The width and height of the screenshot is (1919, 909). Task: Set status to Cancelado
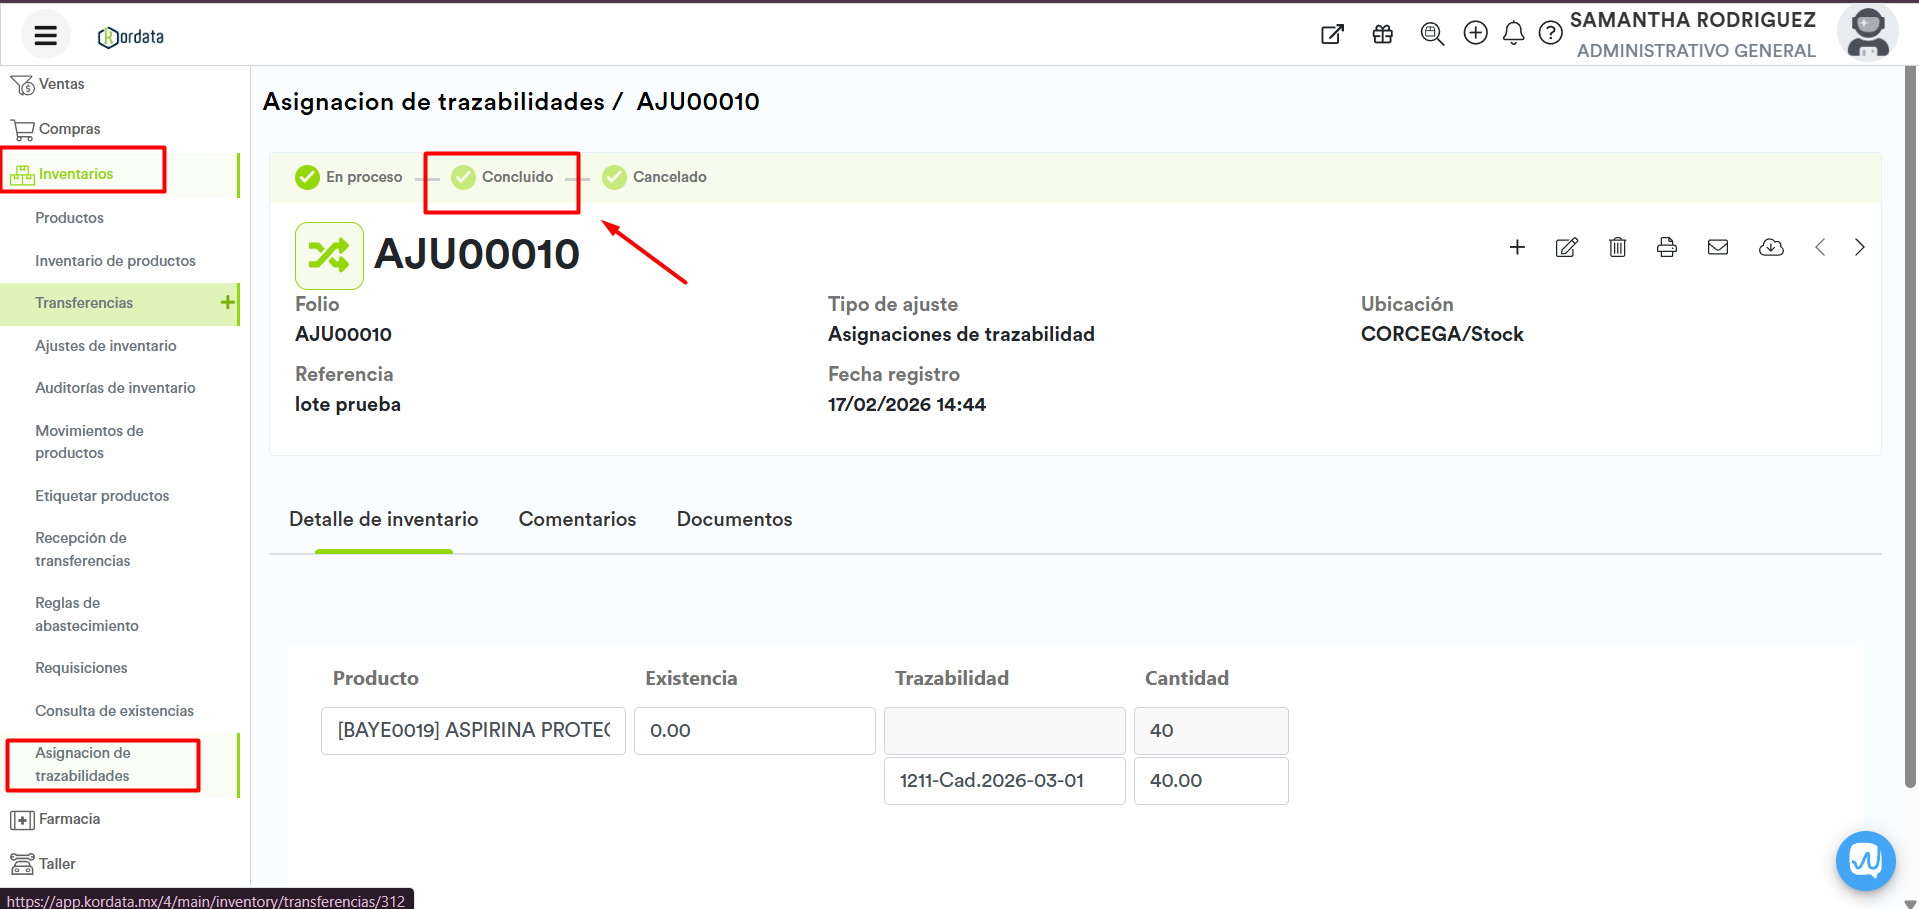pyautogui.click(x=655, y=177)
